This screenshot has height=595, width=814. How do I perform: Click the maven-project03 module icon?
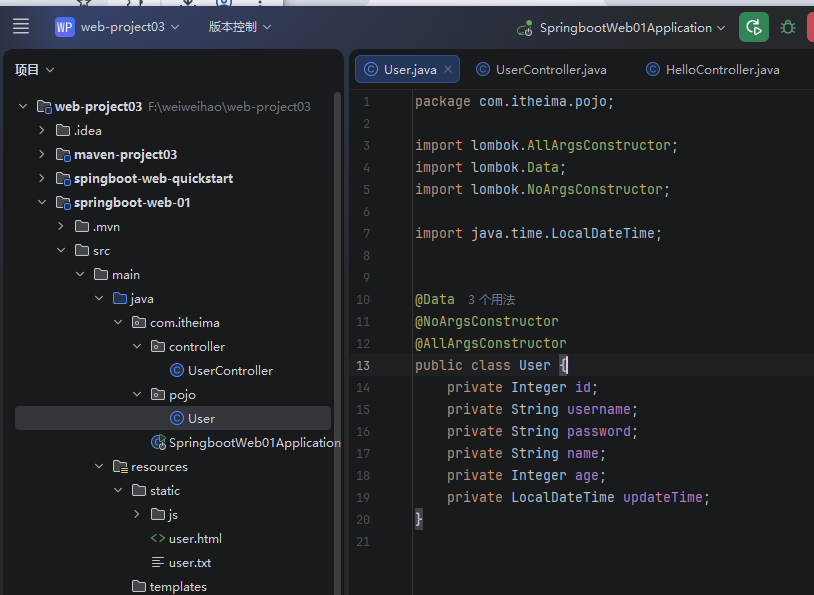pyautogui.click(x=63, y=155)
